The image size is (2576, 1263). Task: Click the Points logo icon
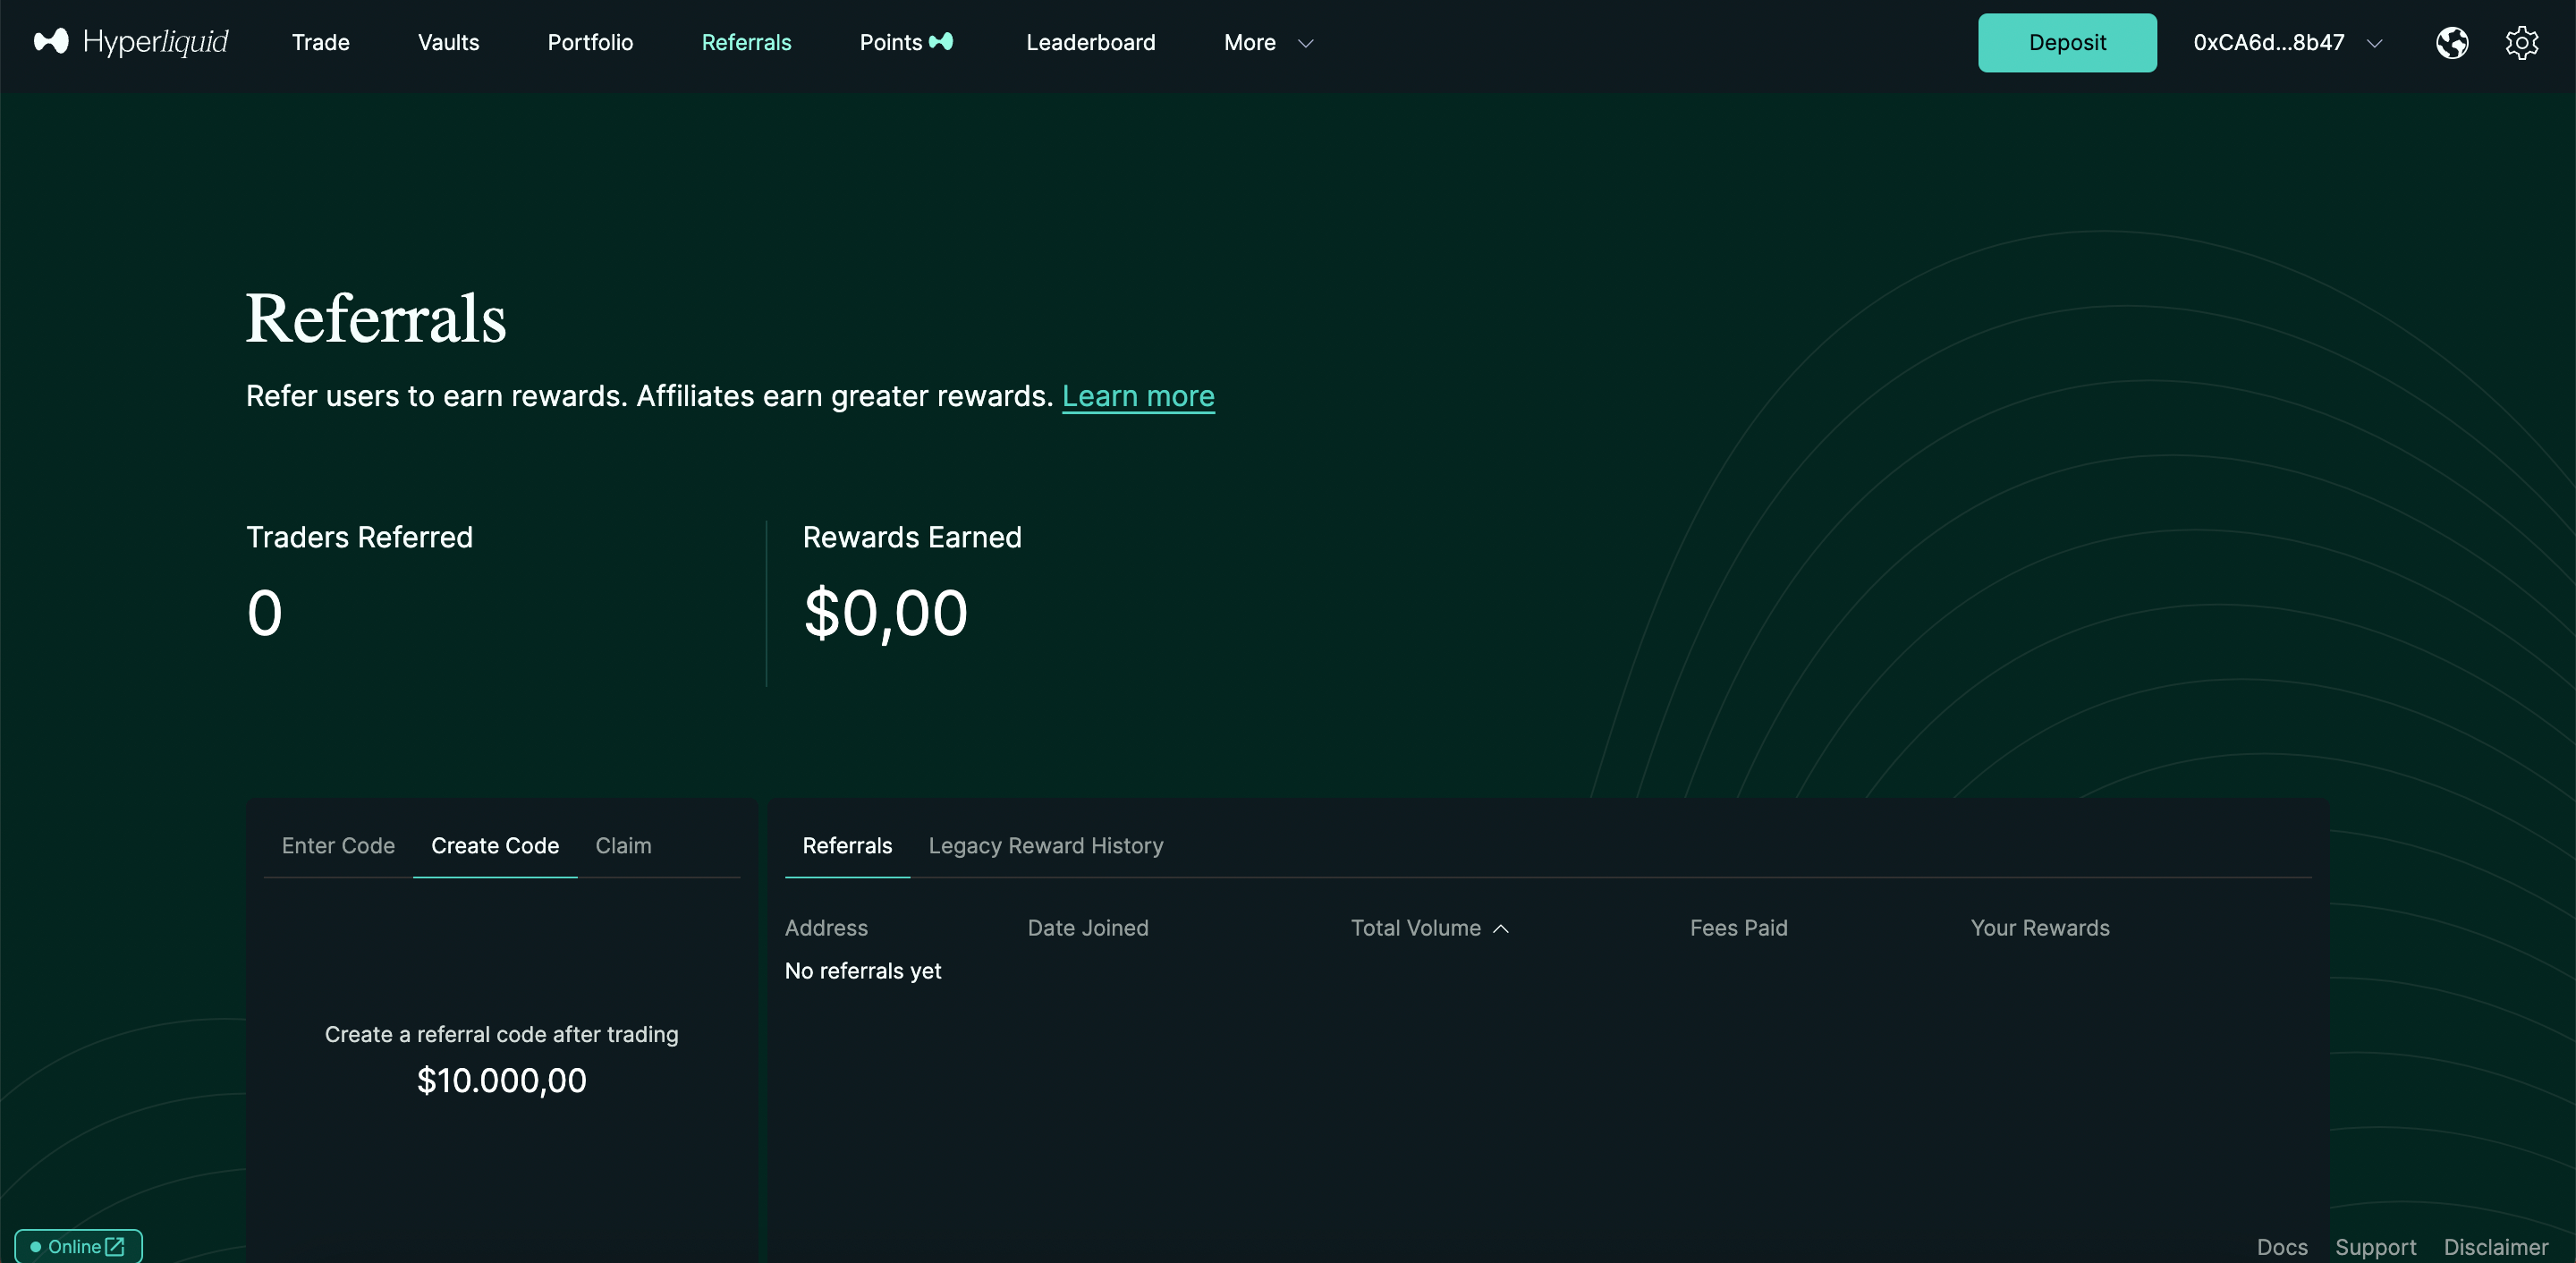tap(941, 42)
